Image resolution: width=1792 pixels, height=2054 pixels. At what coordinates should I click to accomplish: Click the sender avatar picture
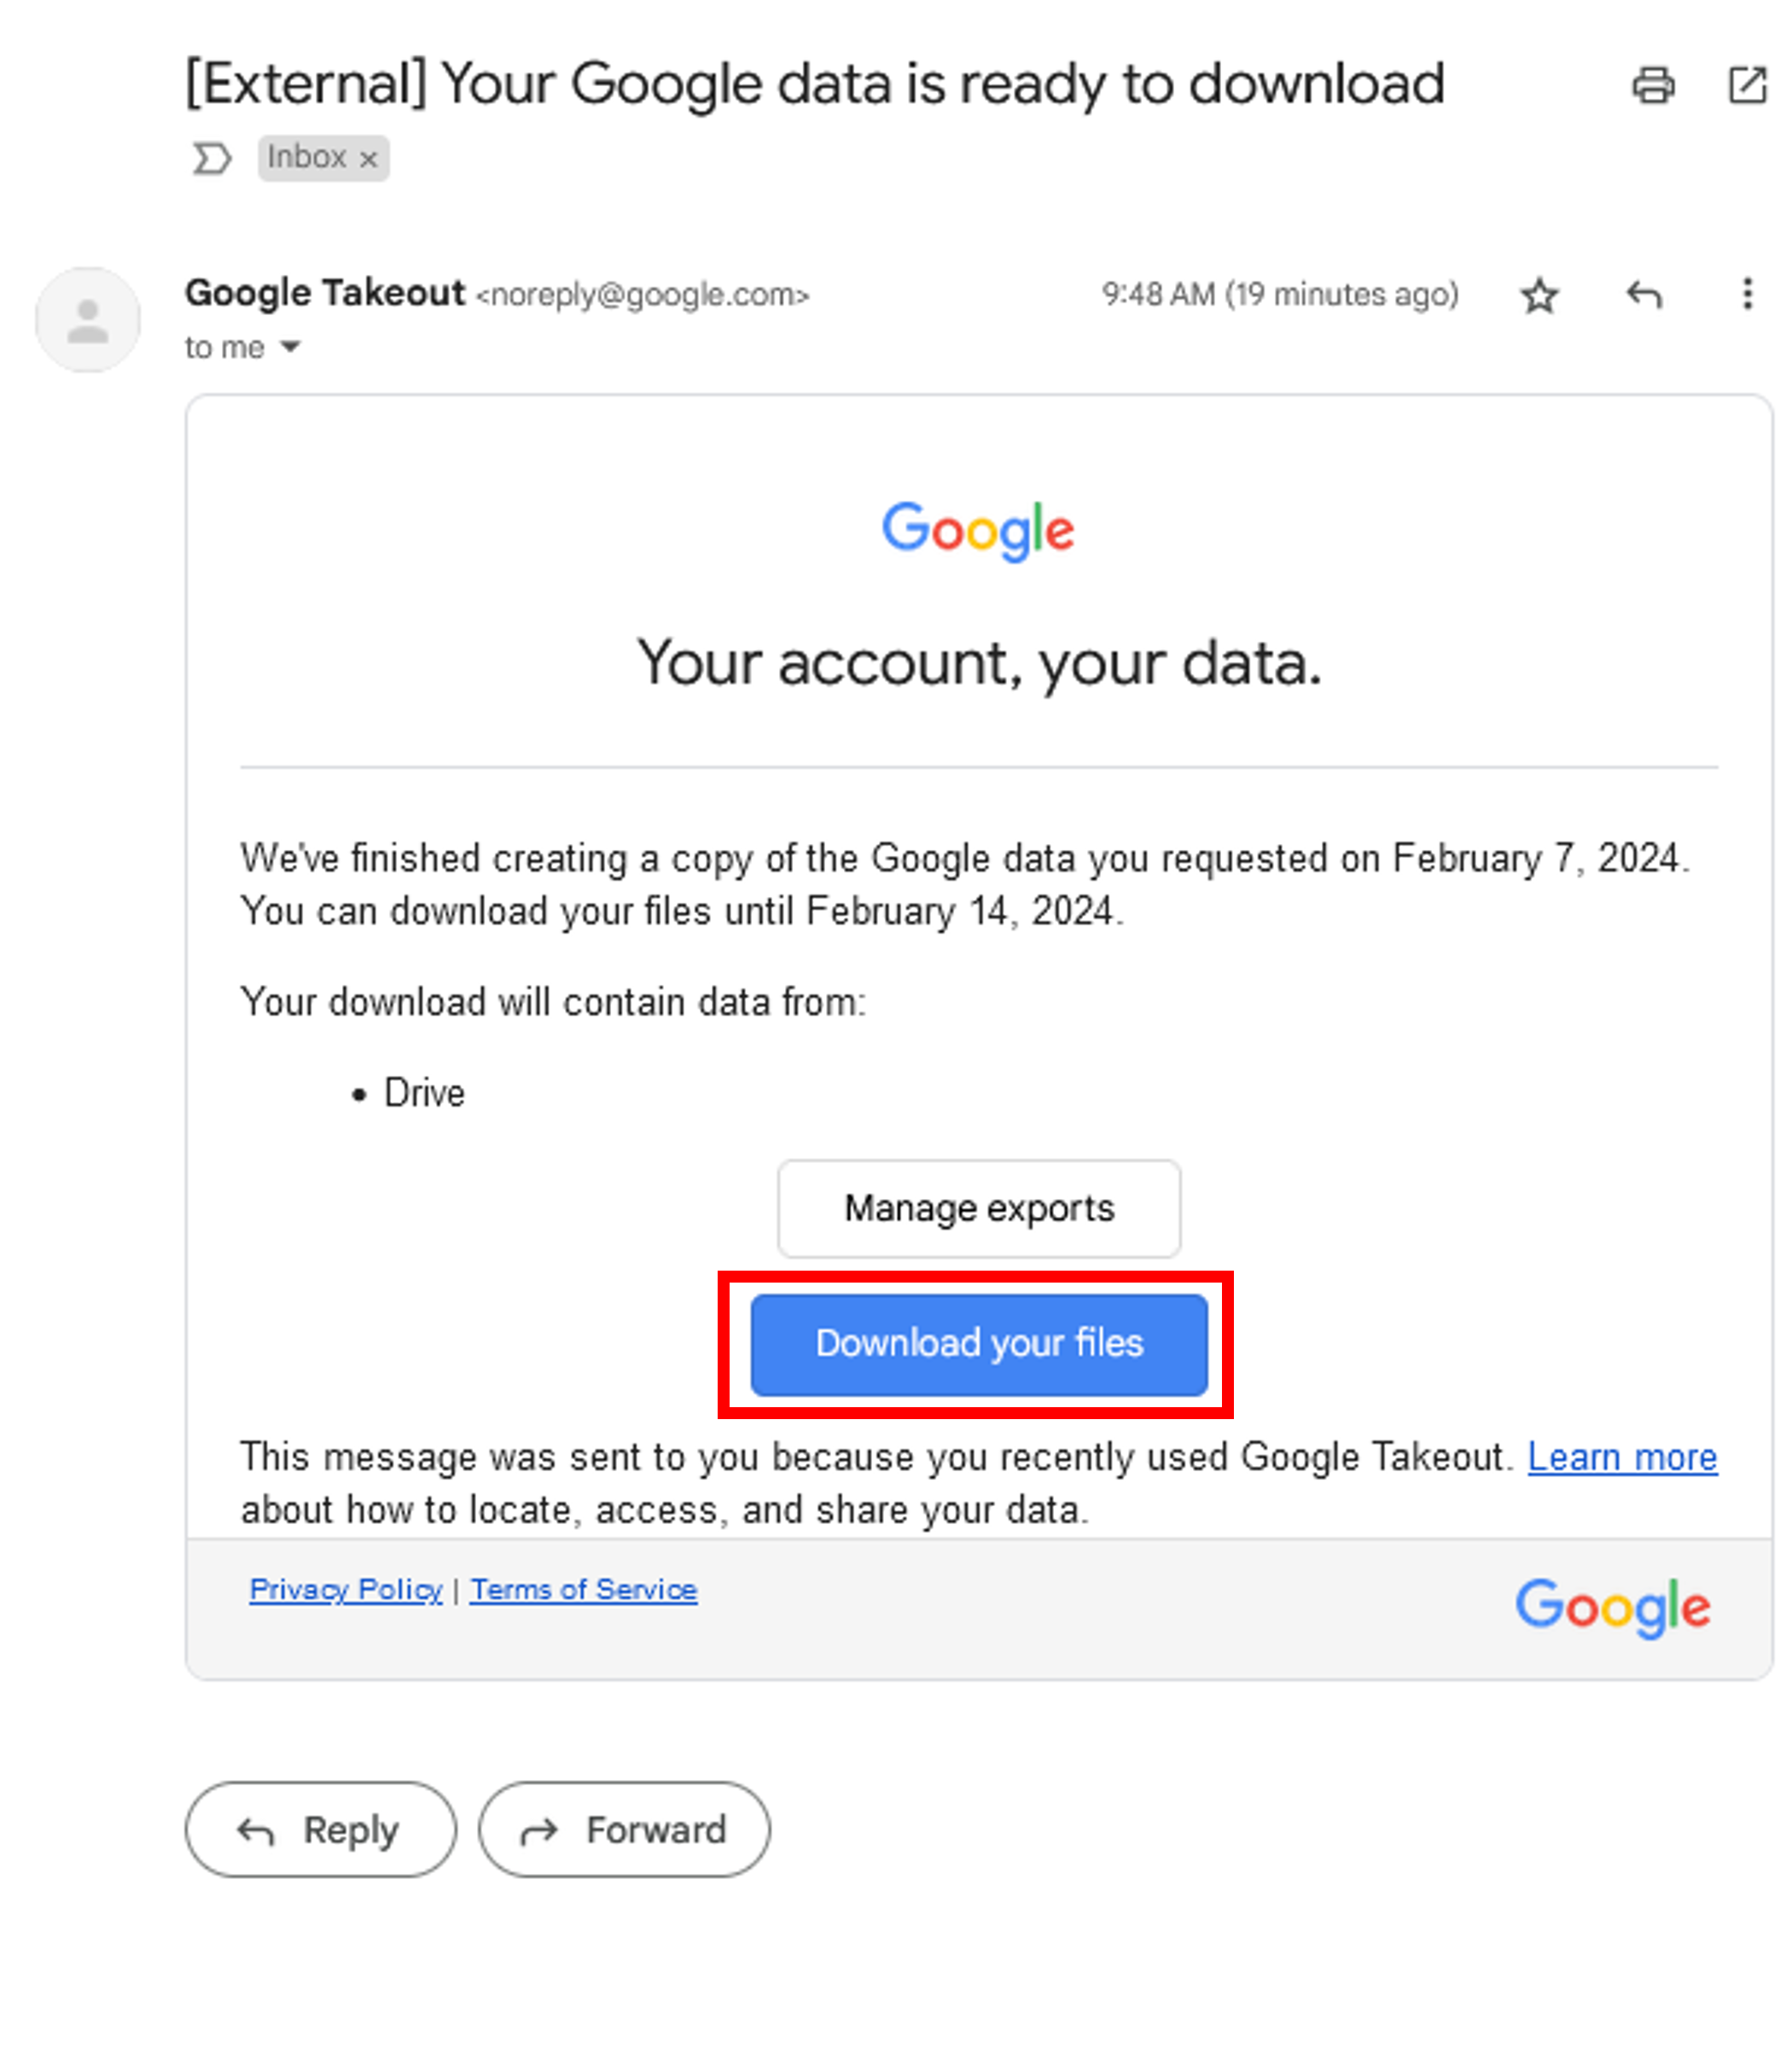88,320
